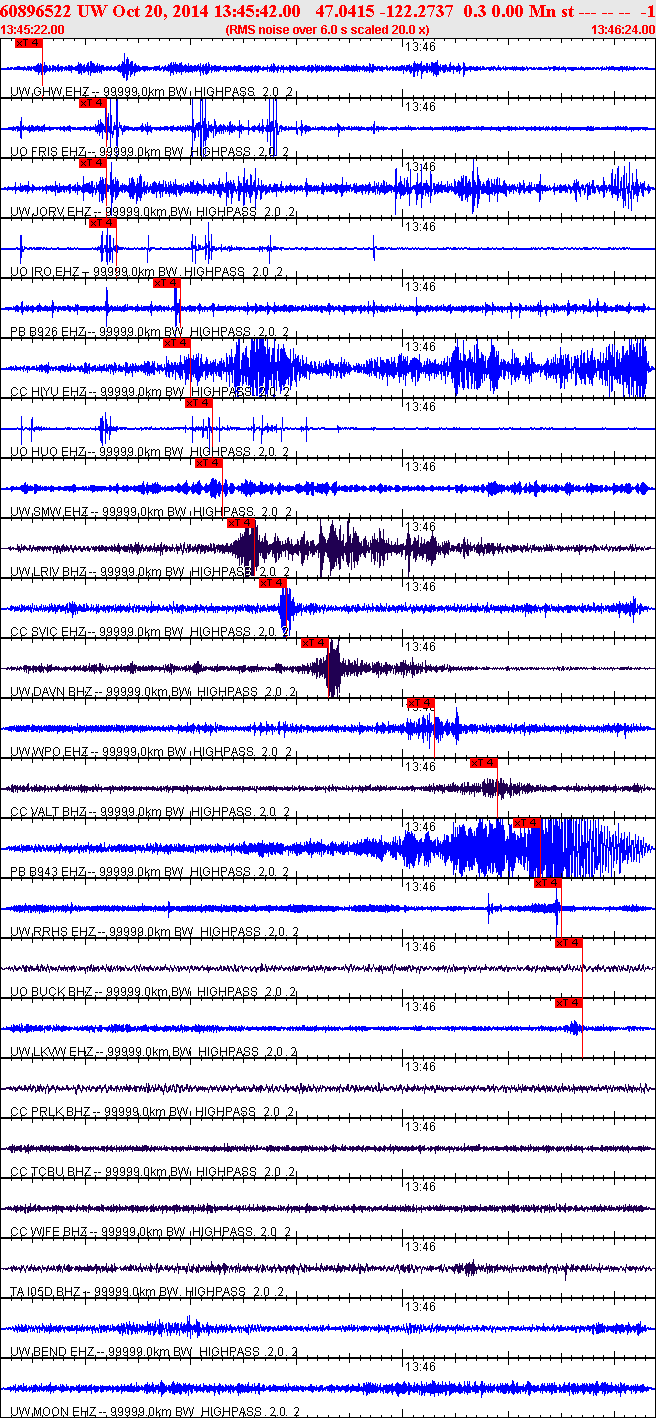
Task: Click the UW.SMW.EHZ station label
Action: [x=49, y=512]
